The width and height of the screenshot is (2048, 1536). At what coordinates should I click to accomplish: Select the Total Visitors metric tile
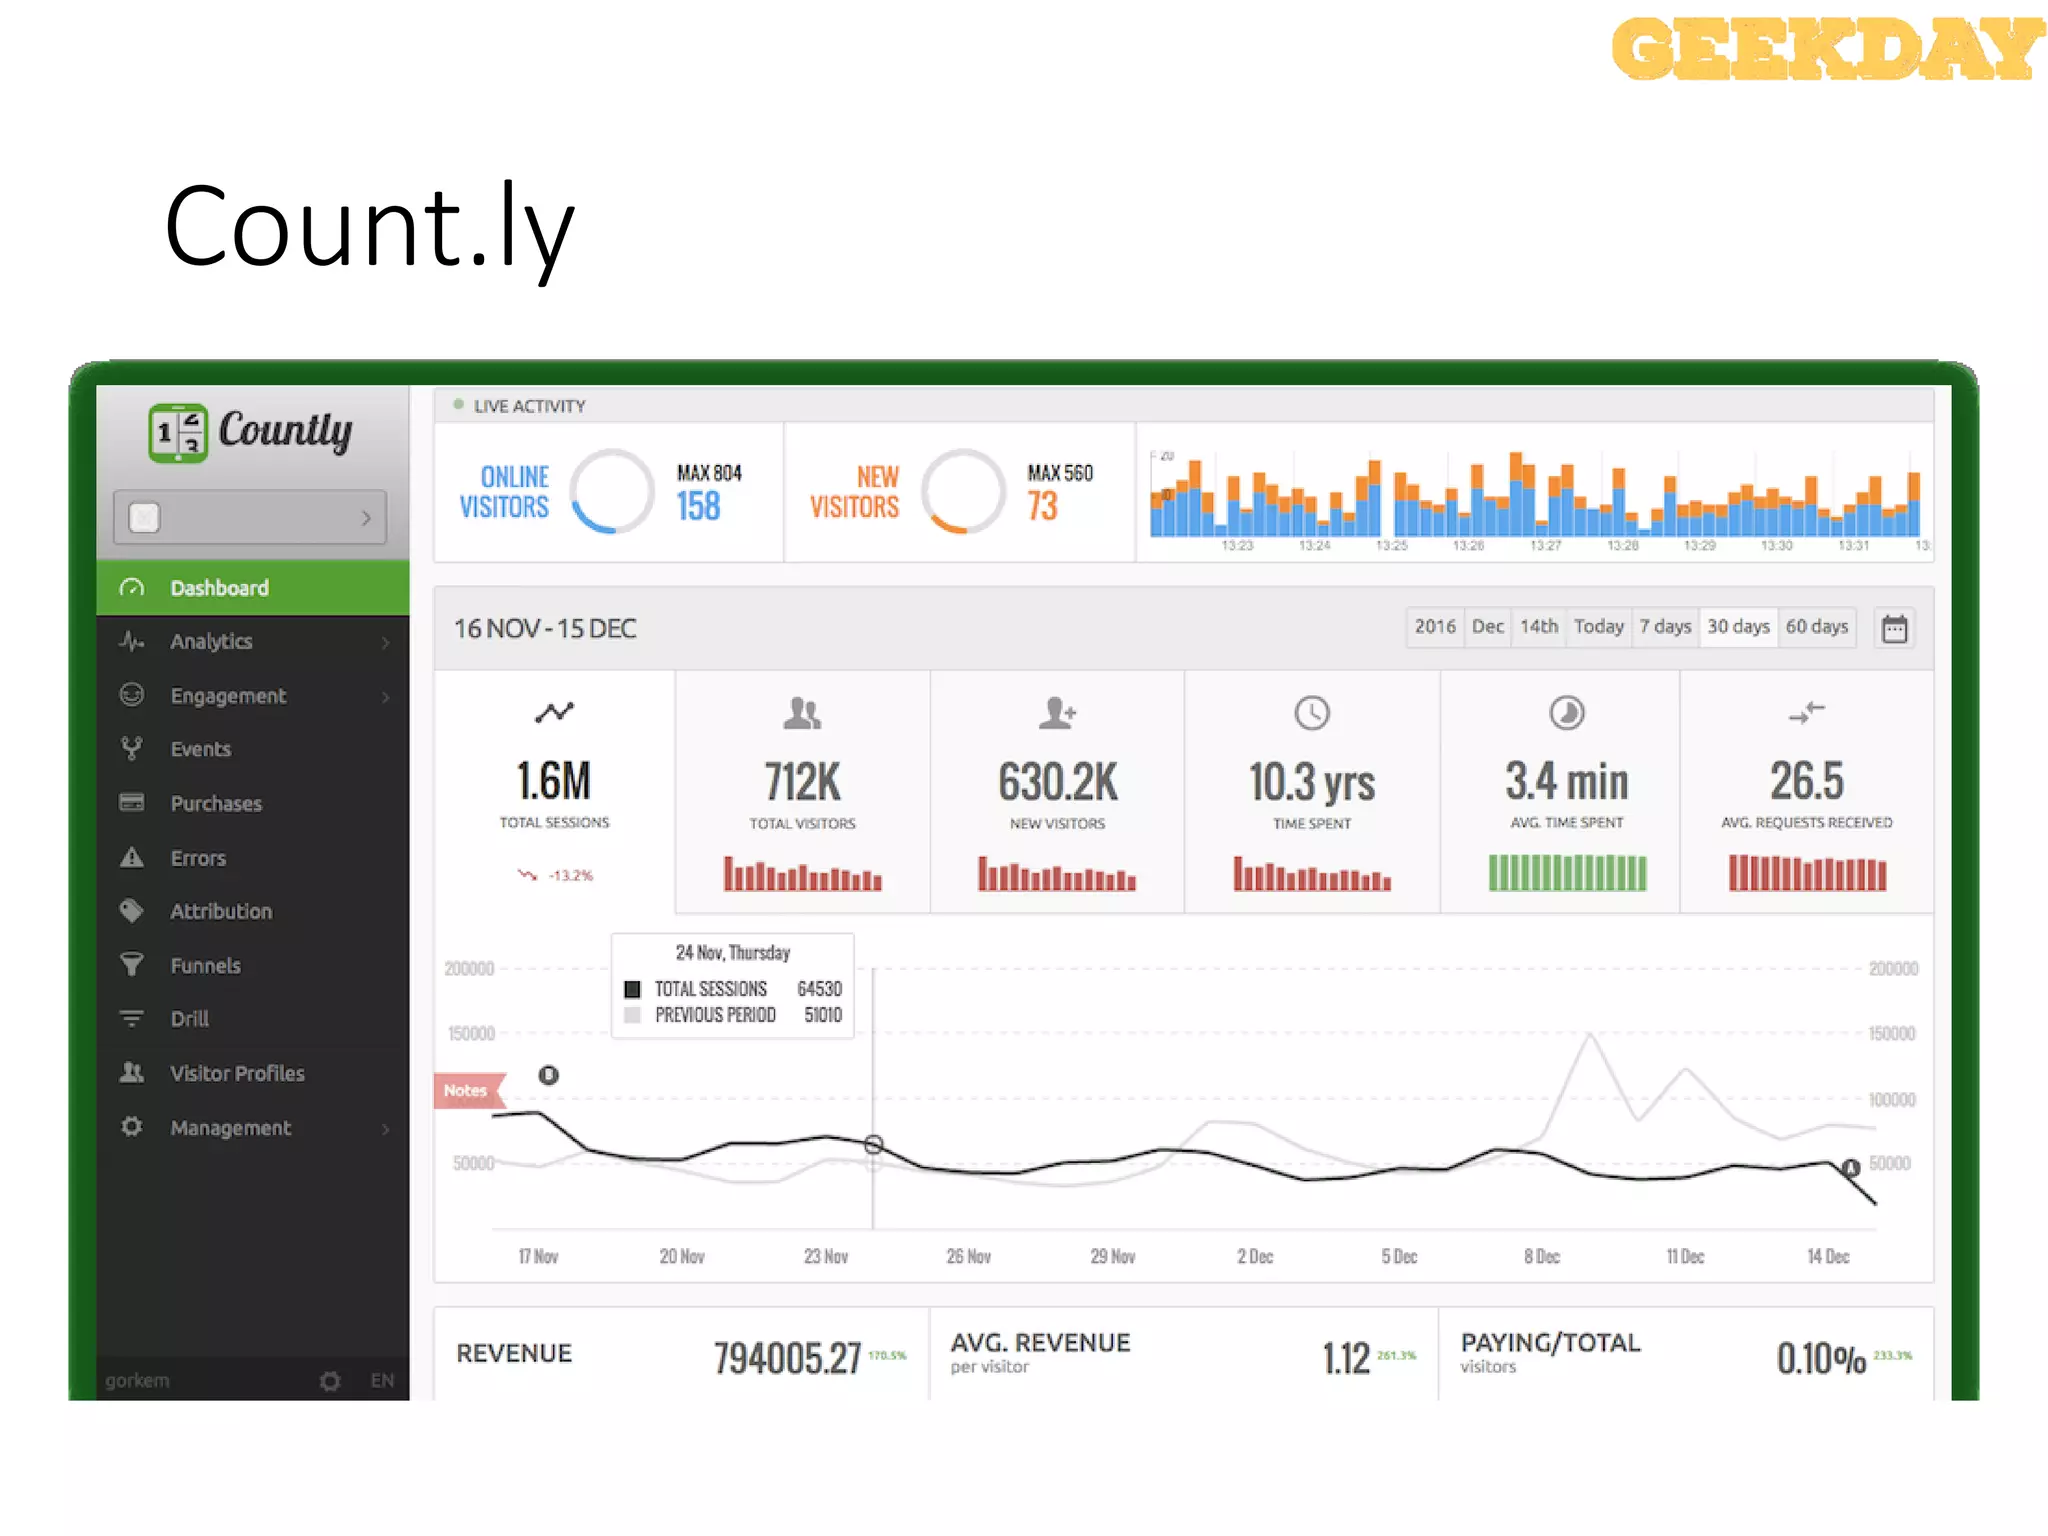point(802,792)
